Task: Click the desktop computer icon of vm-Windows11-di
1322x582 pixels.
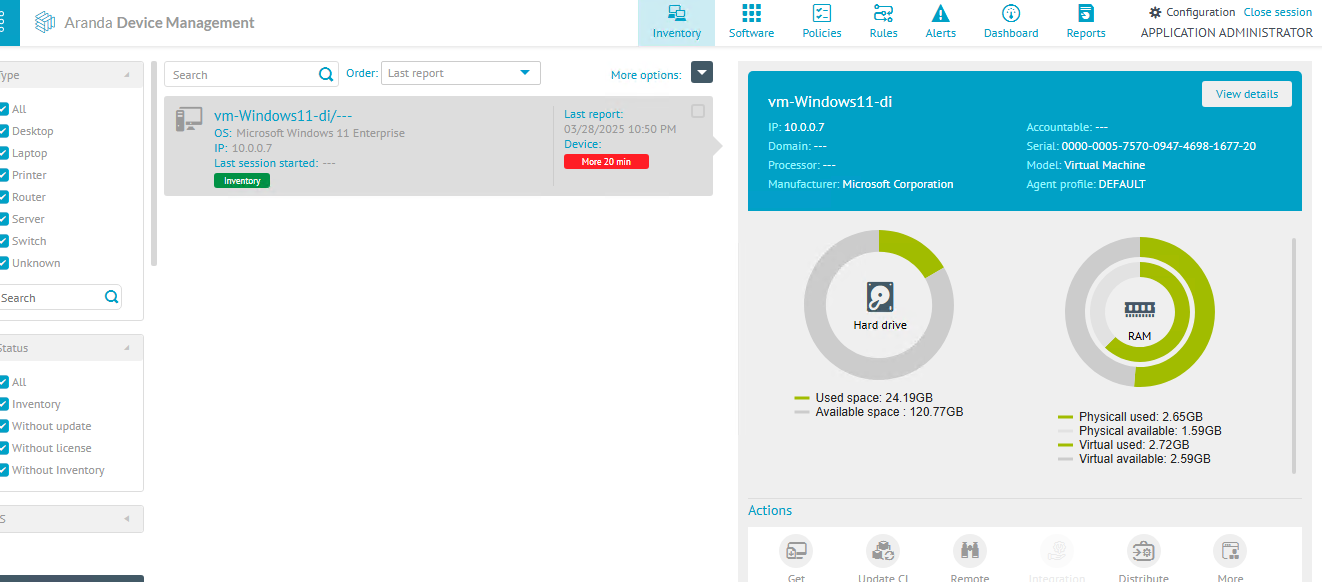Action: click(x=188, y=119)
